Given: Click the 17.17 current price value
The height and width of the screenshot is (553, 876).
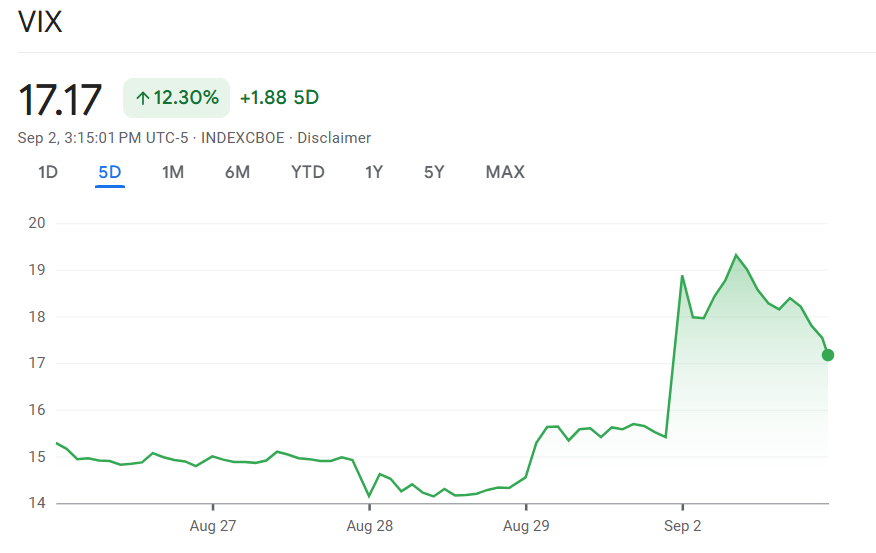Looking at the screenshot, I should [x=61, y=100].
